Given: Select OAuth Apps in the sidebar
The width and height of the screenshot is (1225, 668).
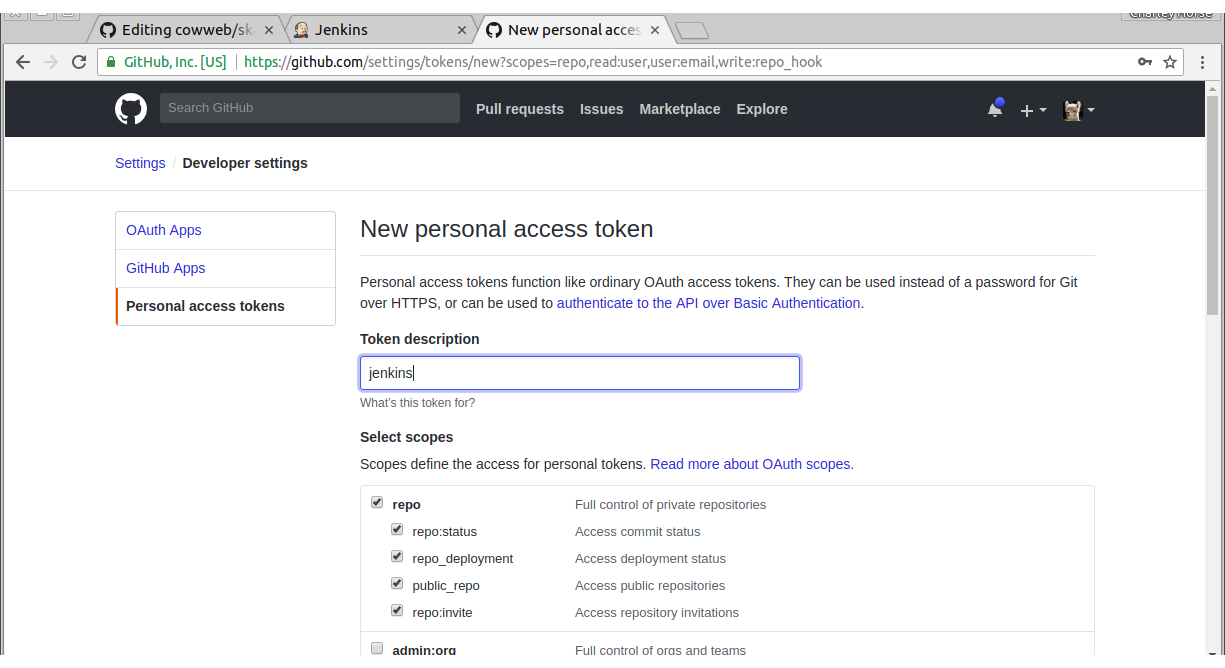Looking at the screenshot, I should [x=164, y=230].
